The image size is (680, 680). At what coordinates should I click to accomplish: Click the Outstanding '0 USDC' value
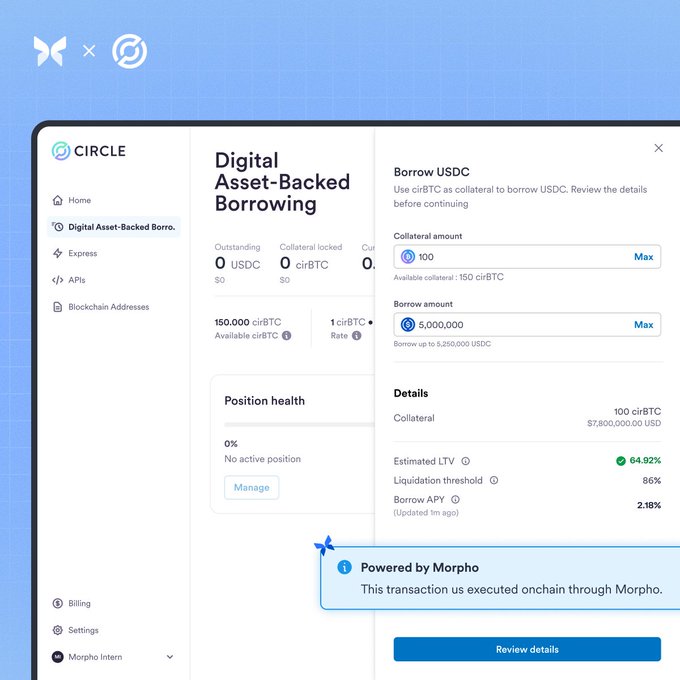[237, 263]
